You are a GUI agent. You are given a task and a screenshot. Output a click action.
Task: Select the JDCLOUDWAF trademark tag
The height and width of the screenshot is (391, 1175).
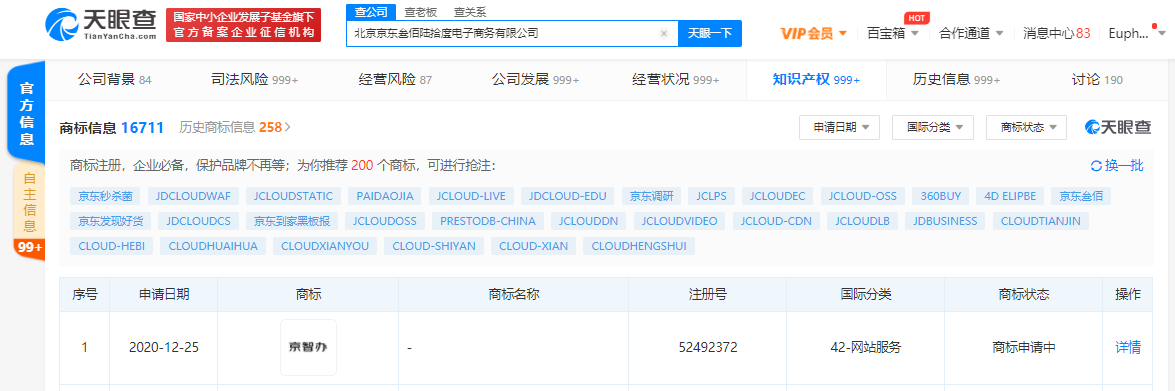click(193, 196)
